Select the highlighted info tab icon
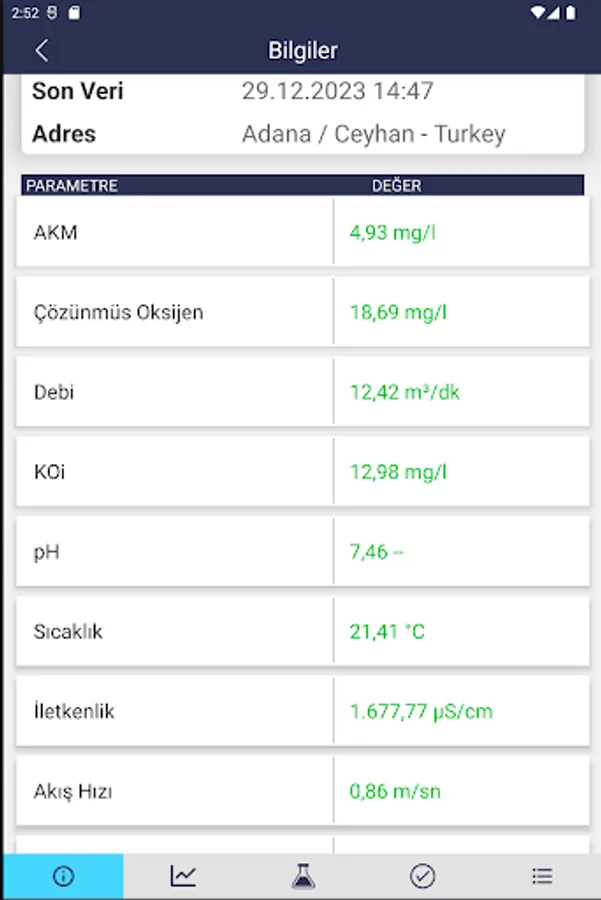 (x=60, y=875)
